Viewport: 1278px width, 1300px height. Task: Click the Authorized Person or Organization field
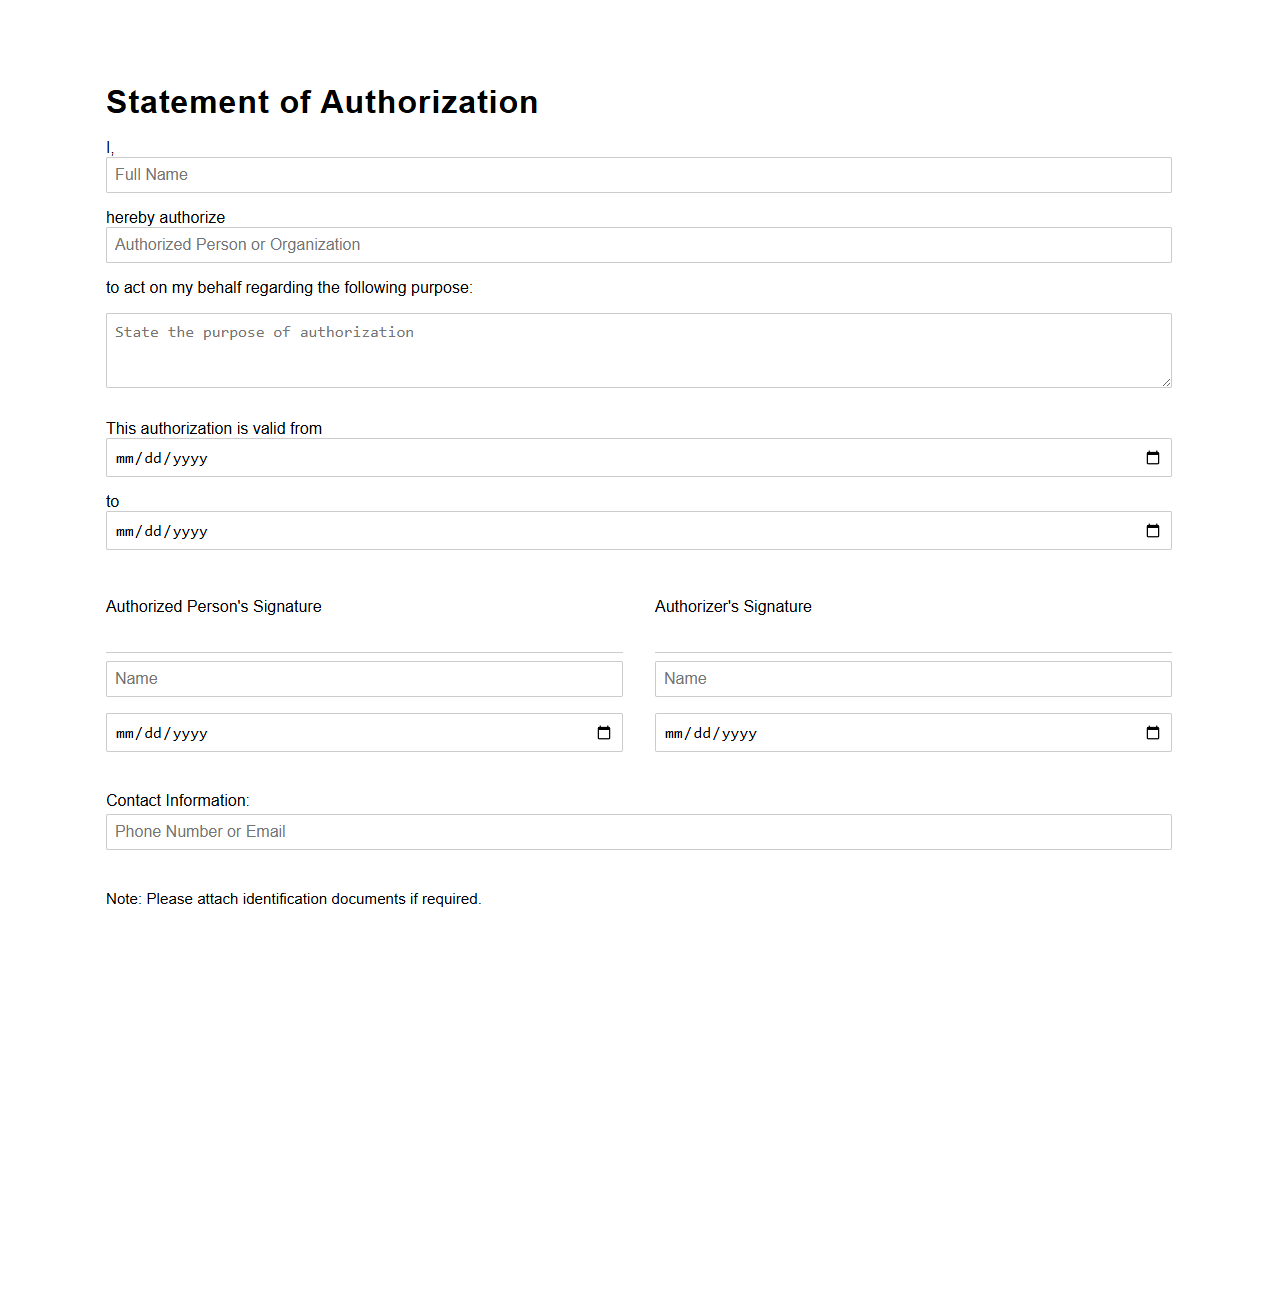[x=639, y=244]
